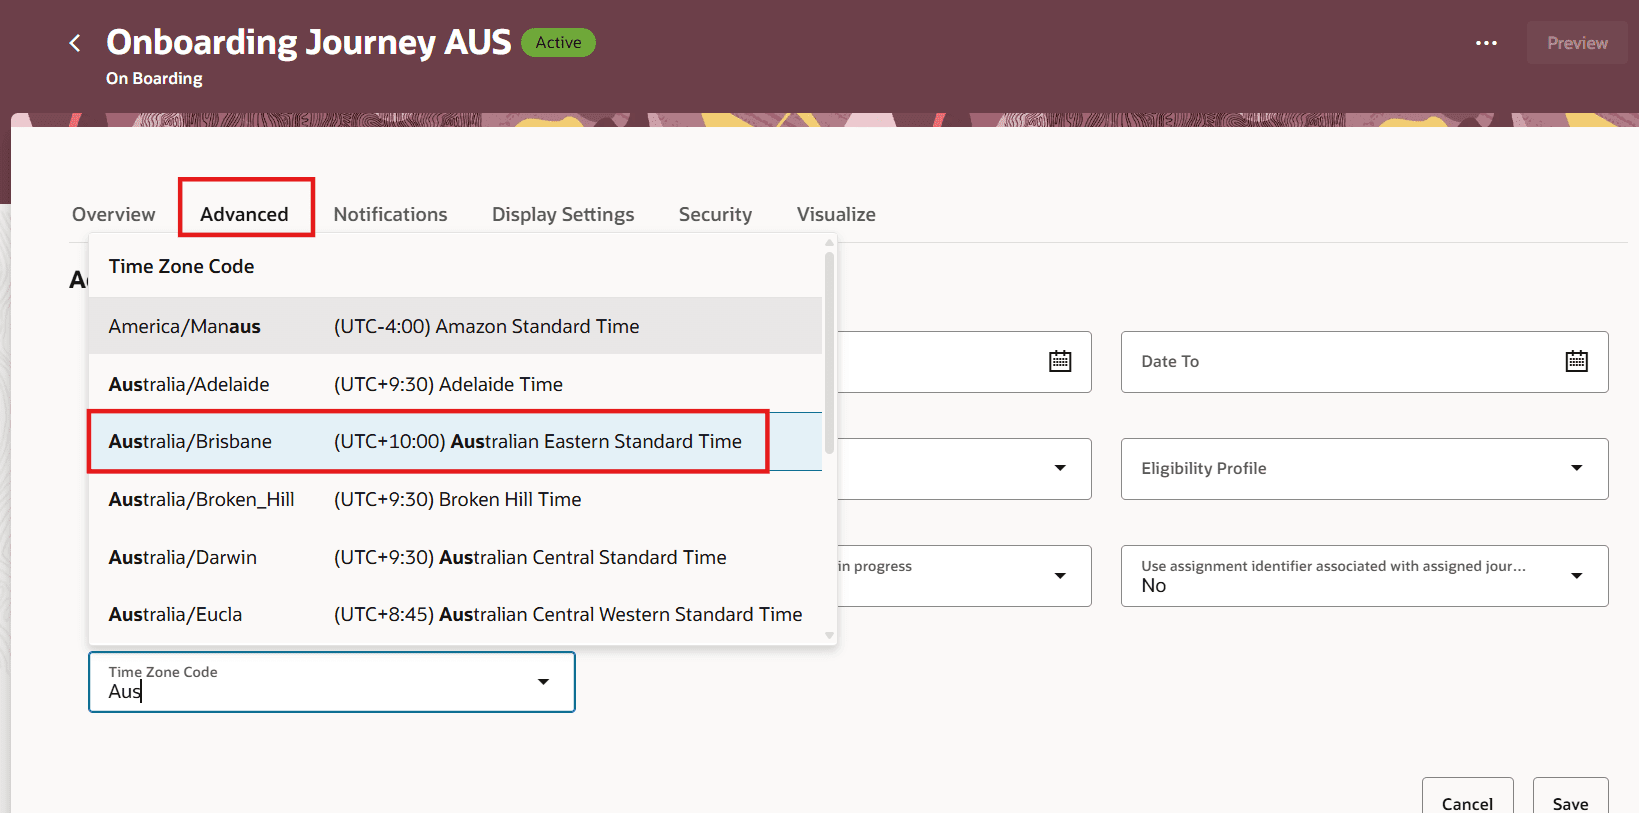Expand the in progress dropdown arrow
Viewport: 1639px width, 813px height.
1060,576
